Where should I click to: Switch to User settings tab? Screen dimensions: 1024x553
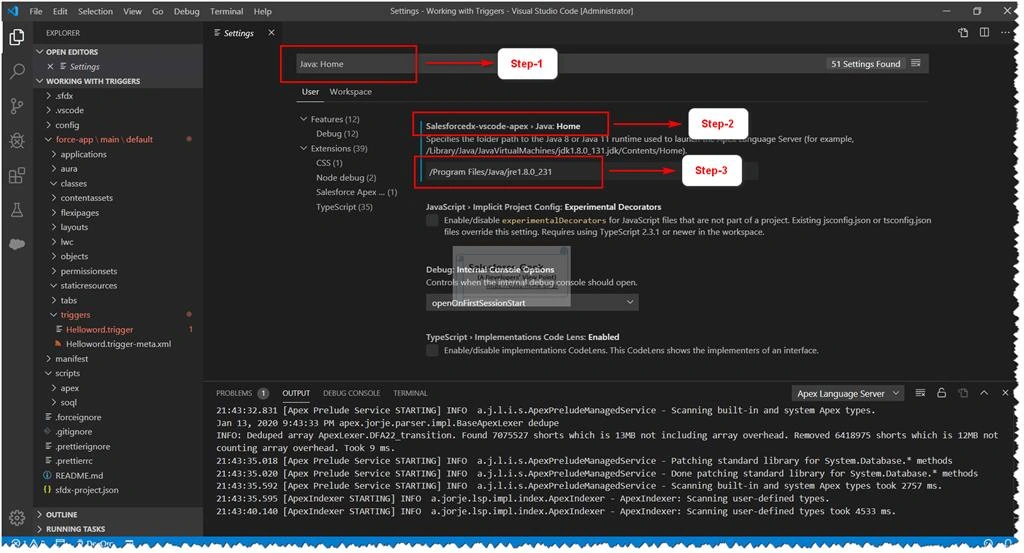(x=310, y=92)
